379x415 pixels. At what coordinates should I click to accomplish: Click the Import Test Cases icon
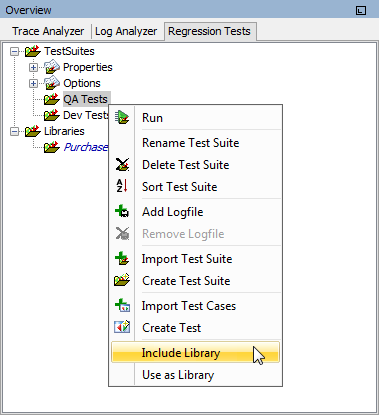[122, 305]
